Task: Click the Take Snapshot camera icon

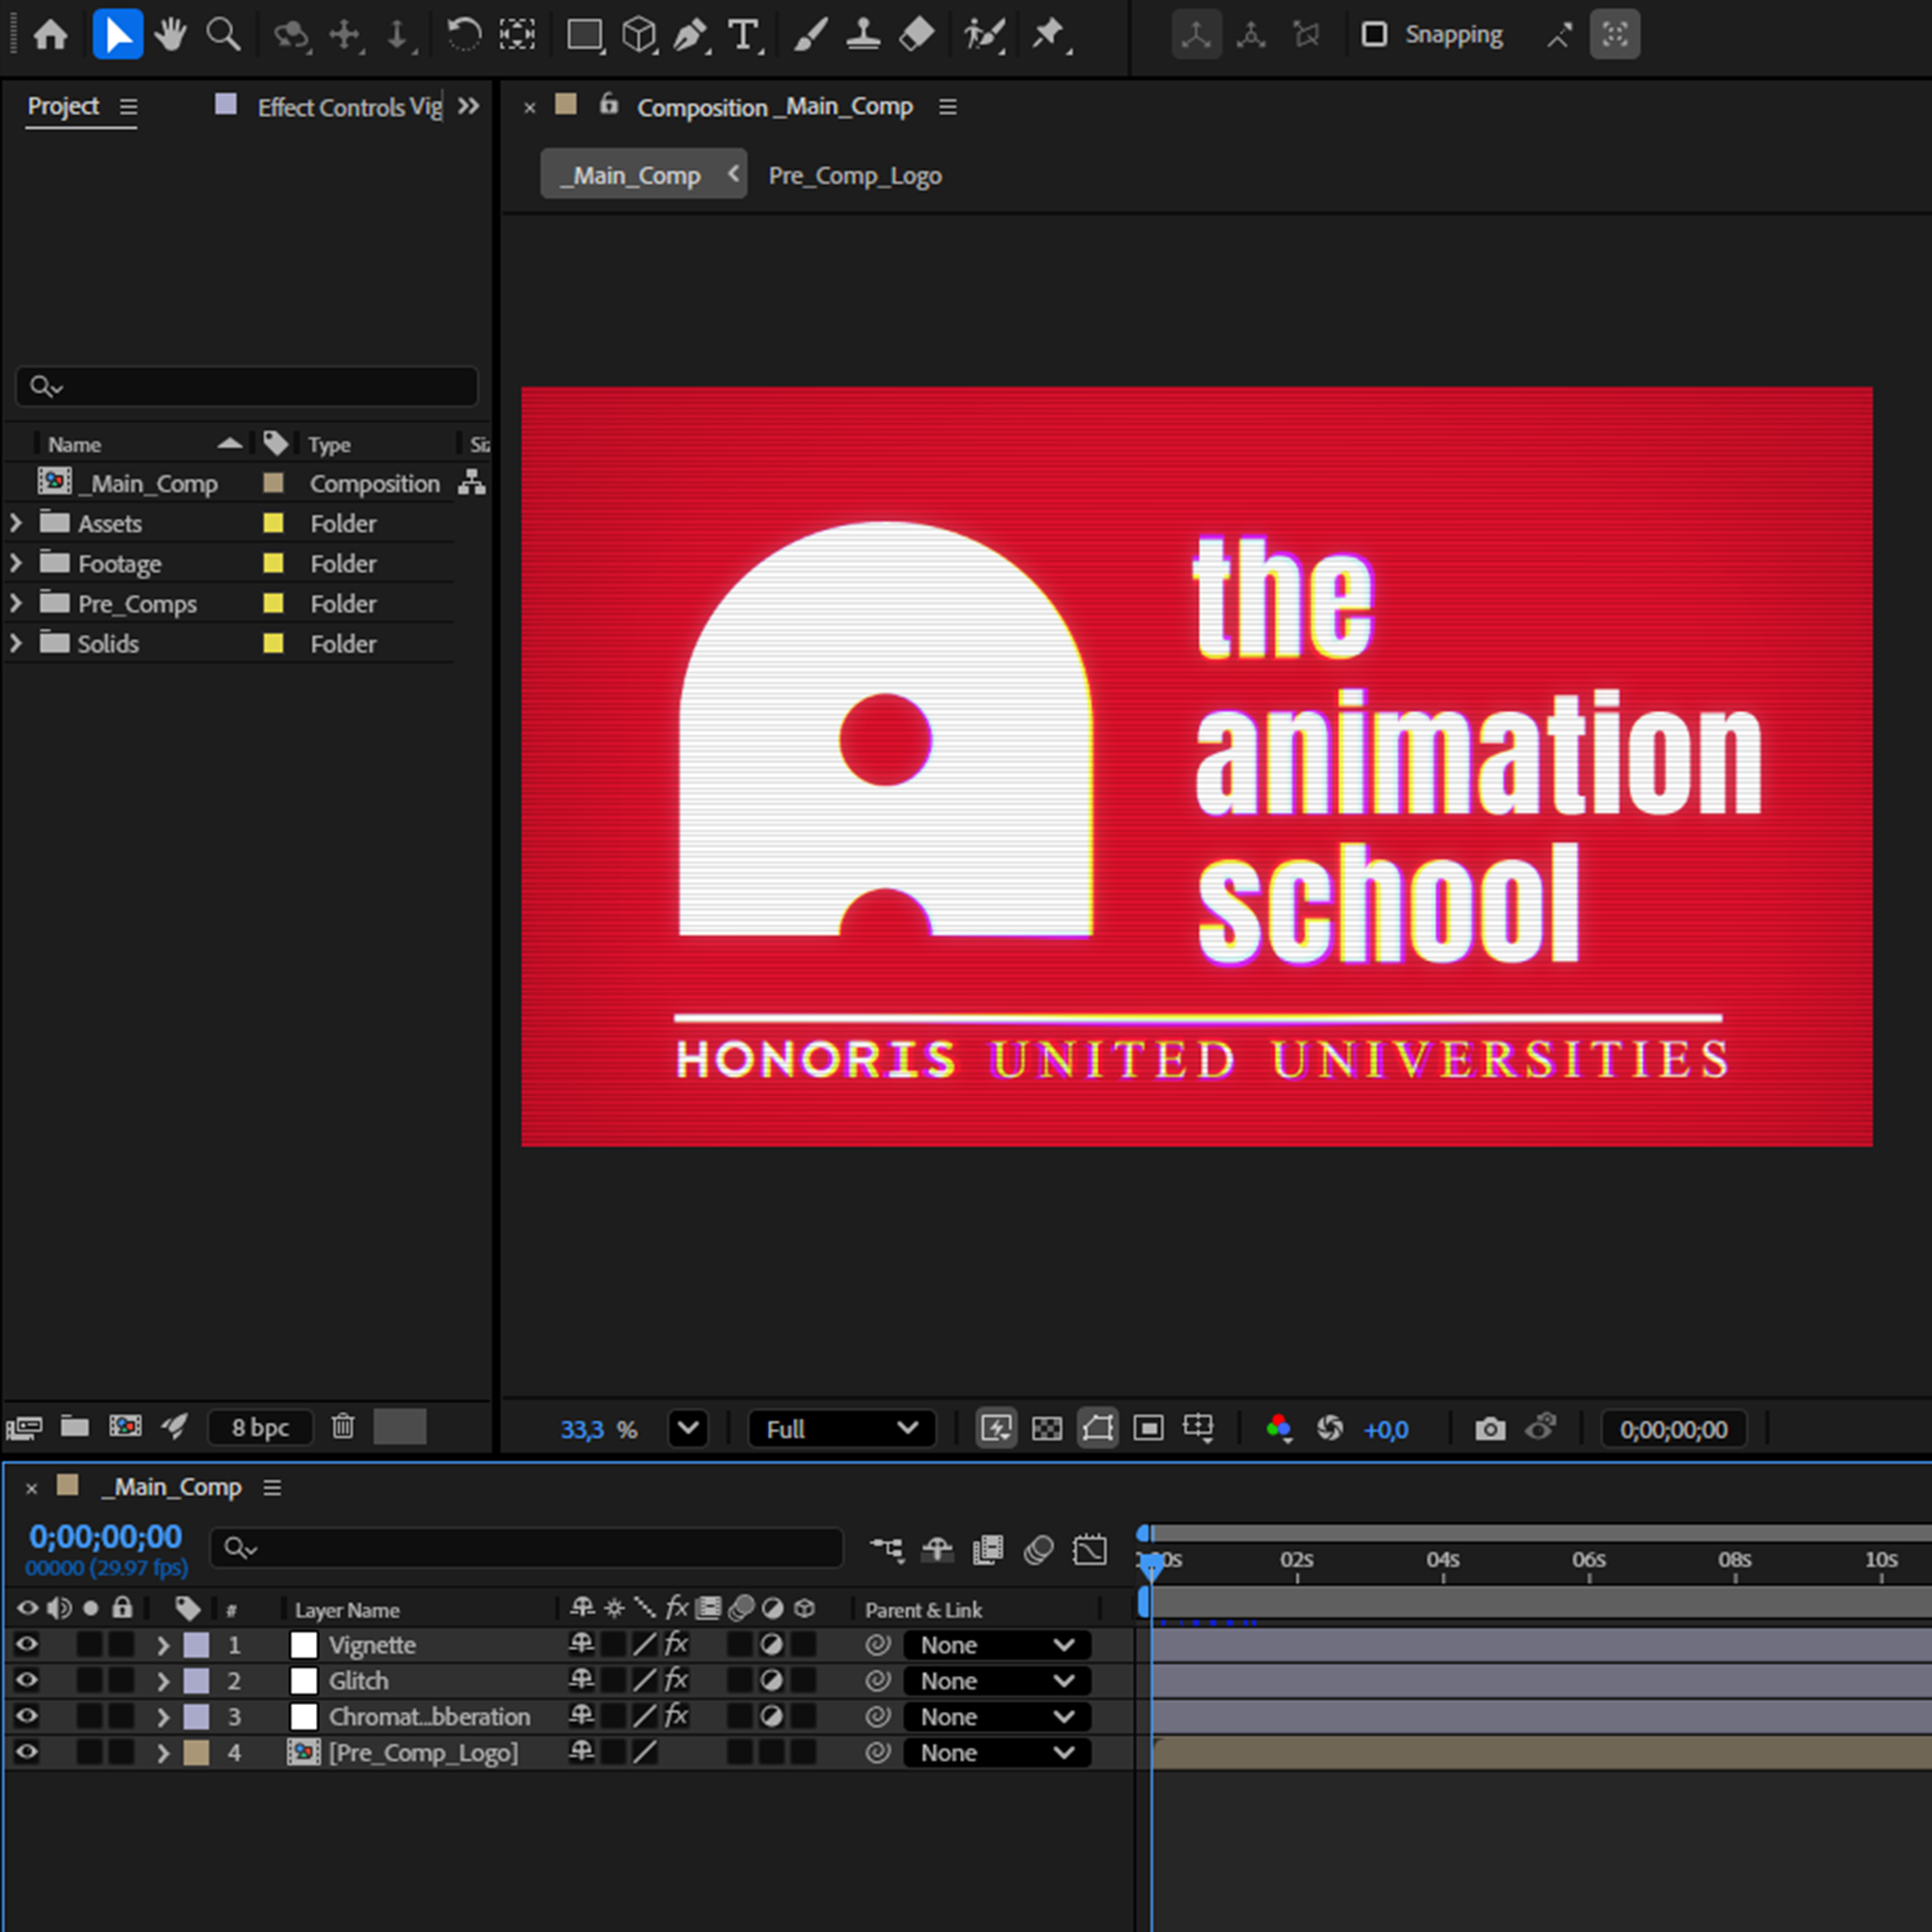Action: [x=1490, y=1429]
